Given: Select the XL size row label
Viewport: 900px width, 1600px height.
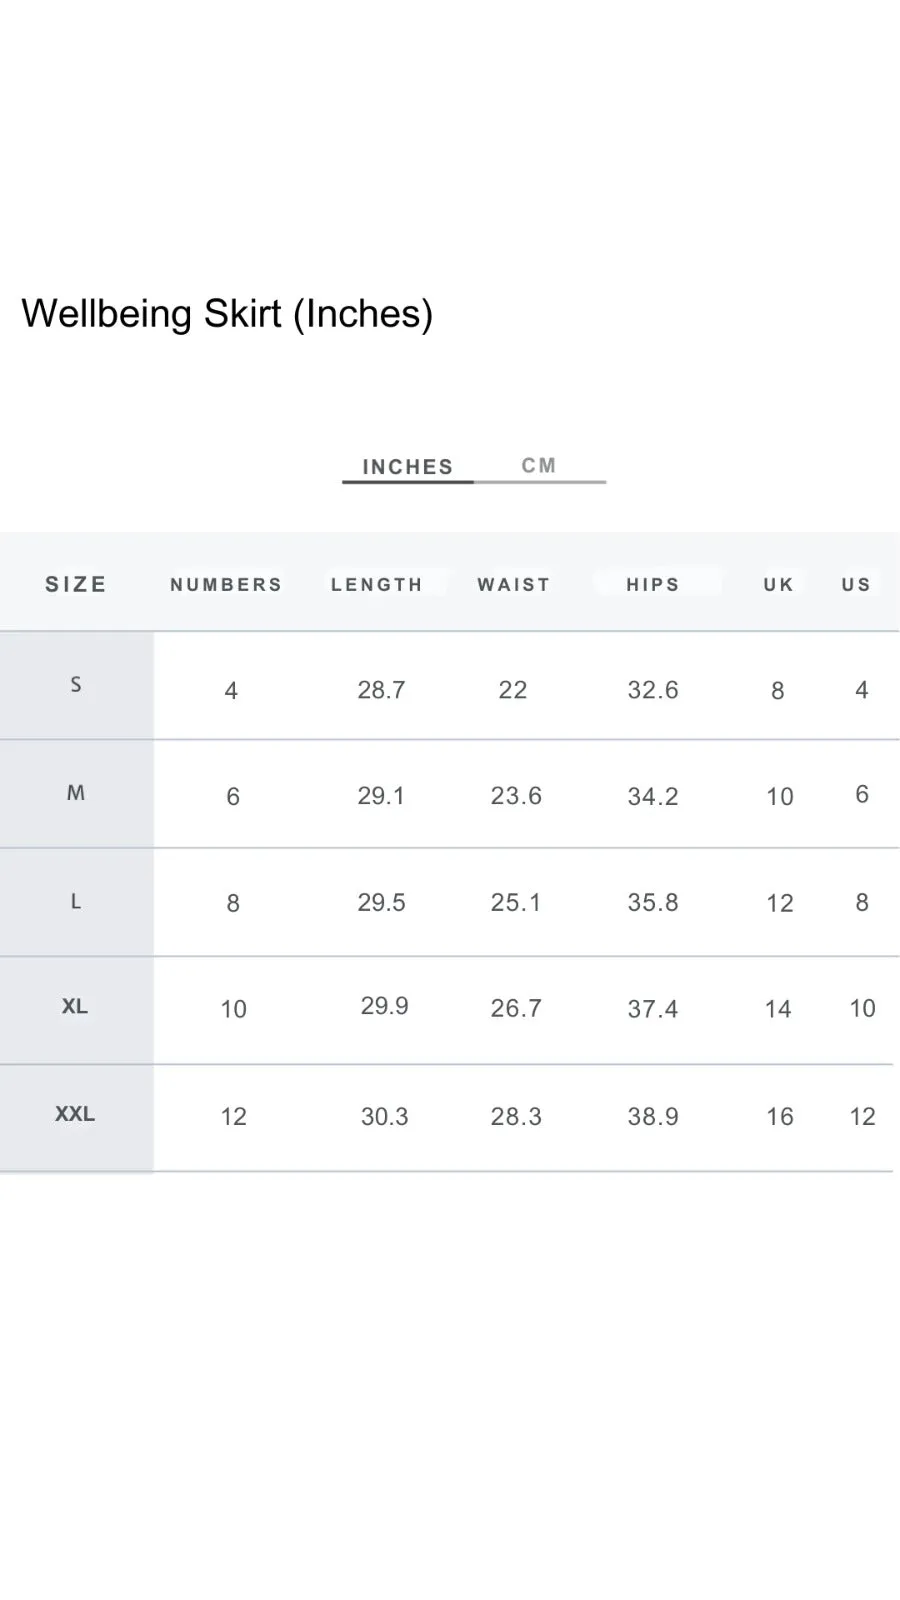Looking at the screenshot, I should 75,1006.
